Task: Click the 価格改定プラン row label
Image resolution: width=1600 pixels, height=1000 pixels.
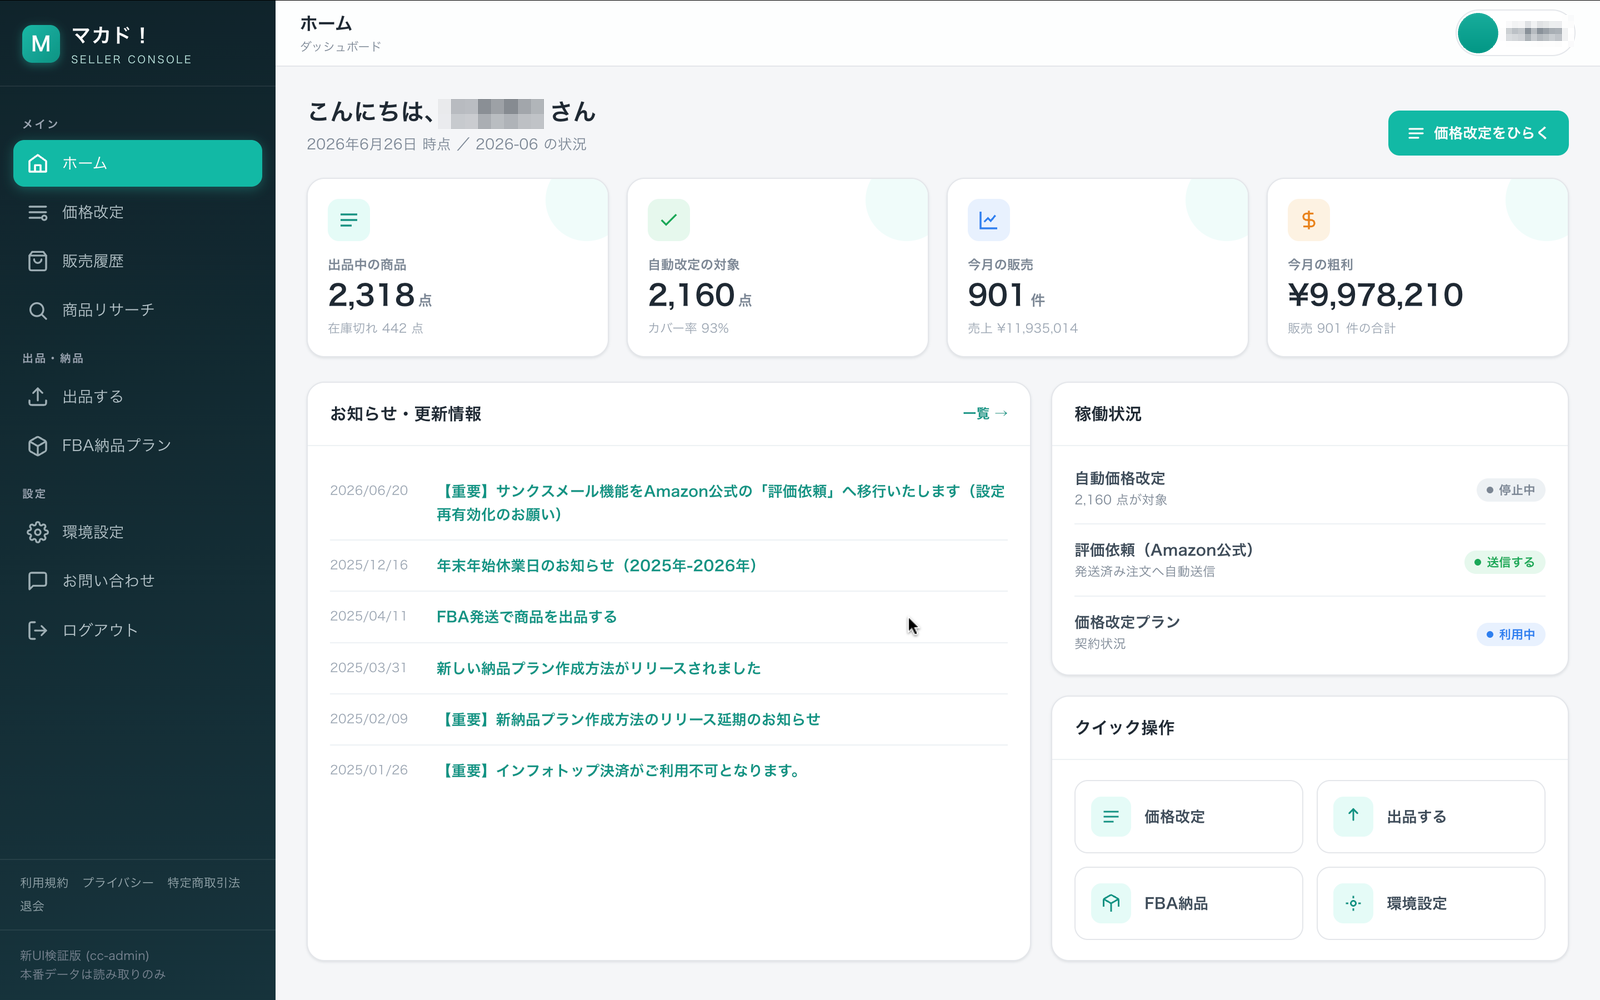Action: [x=1127, y=622]
